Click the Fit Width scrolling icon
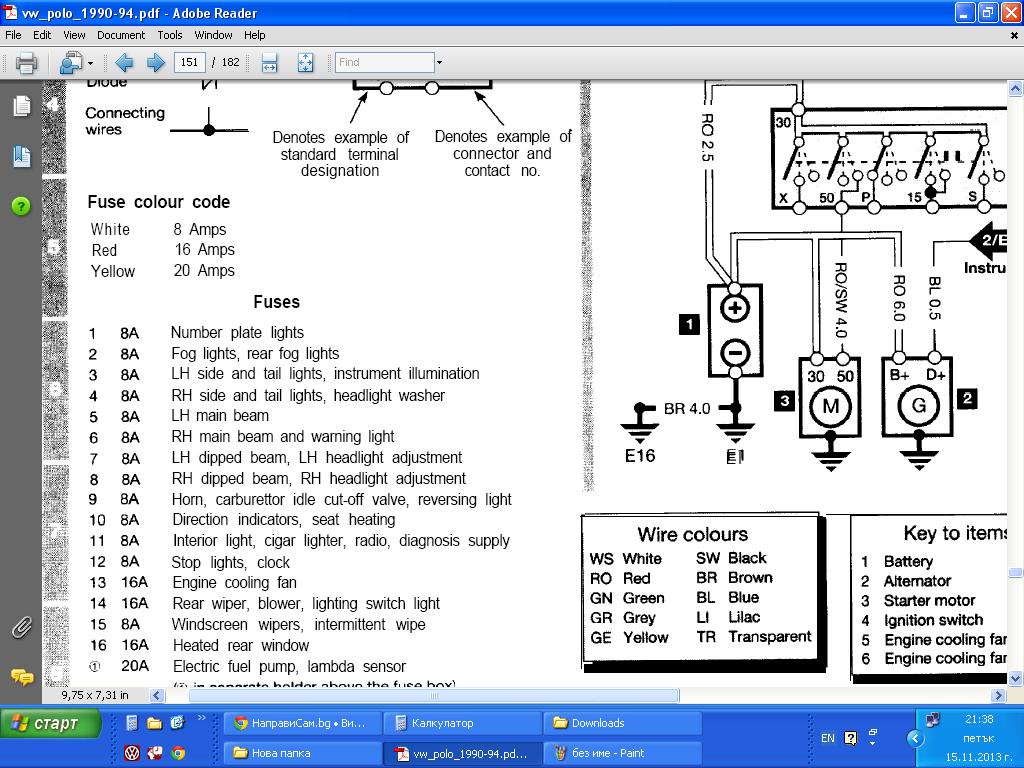This screenshot has height=768, width=1024. pos(269,63)
